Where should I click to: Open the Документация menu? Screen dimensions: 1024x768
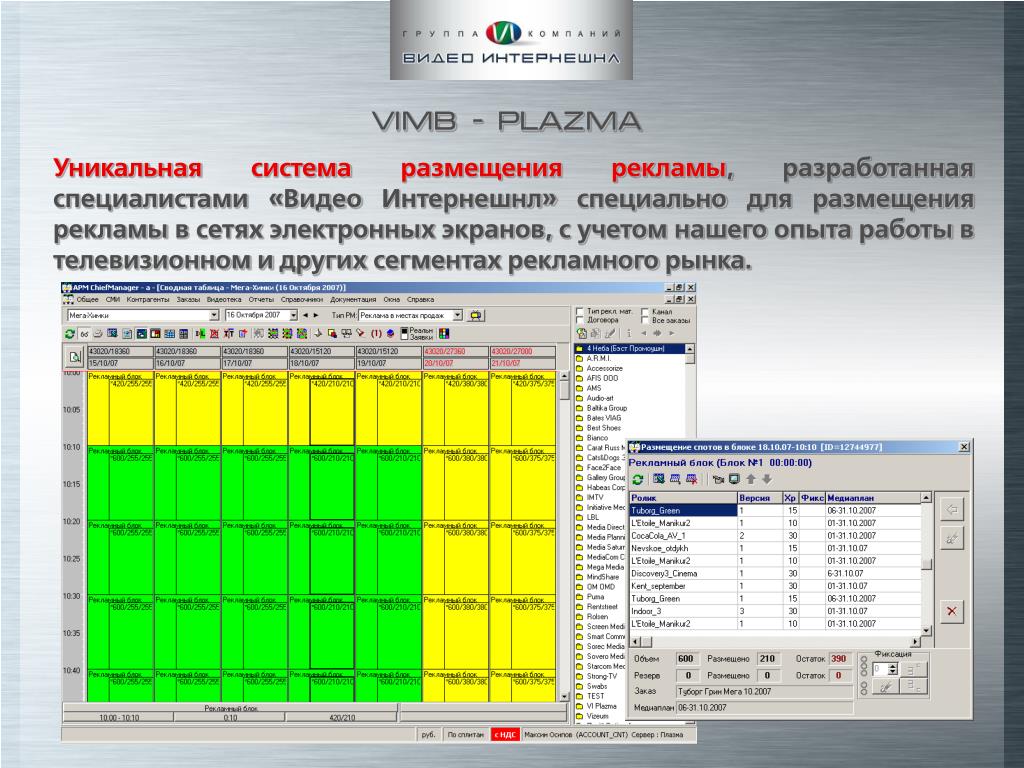coord(353,300)
